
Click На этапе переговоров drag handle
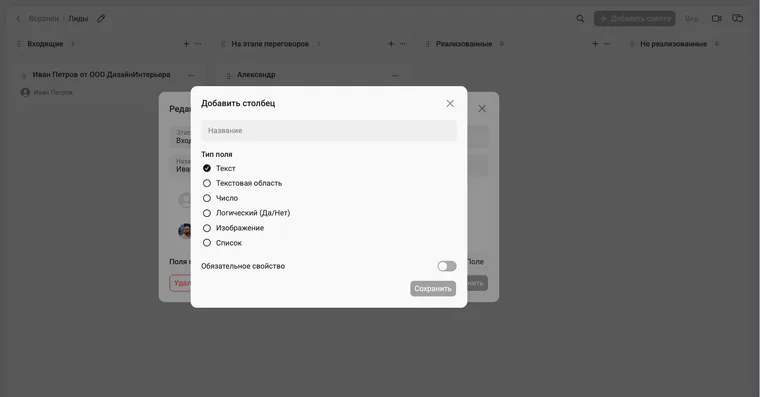(223, 44)
